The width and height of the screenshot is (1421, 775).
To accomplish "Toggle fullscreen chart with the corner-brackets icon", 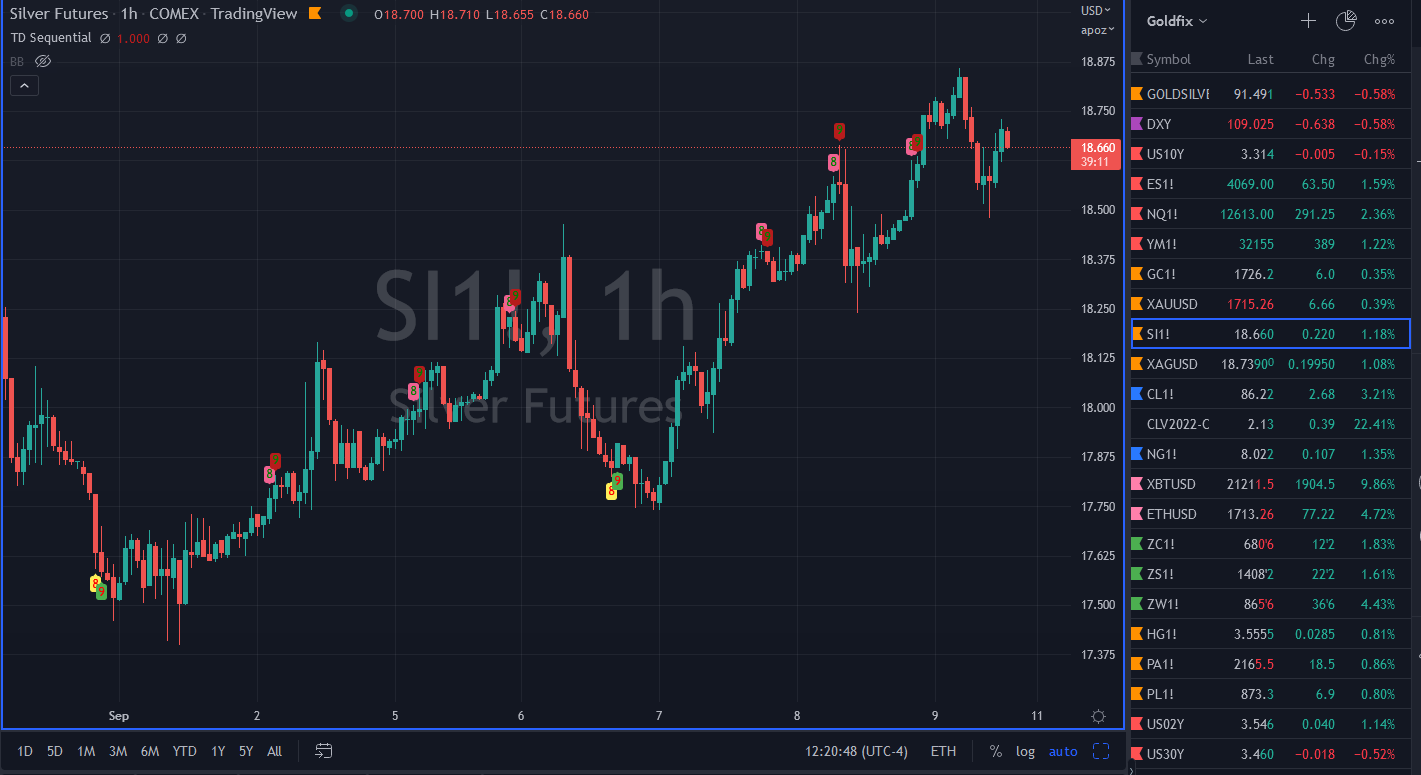I will [x=1101, y=751].
